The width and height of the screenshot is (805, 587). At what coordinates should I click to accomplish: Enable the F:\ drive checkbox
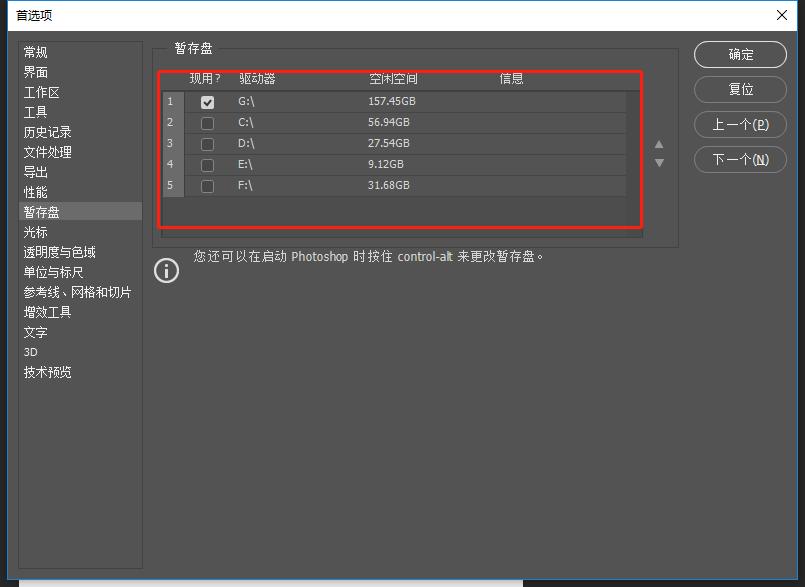click(x=207, y=185)
